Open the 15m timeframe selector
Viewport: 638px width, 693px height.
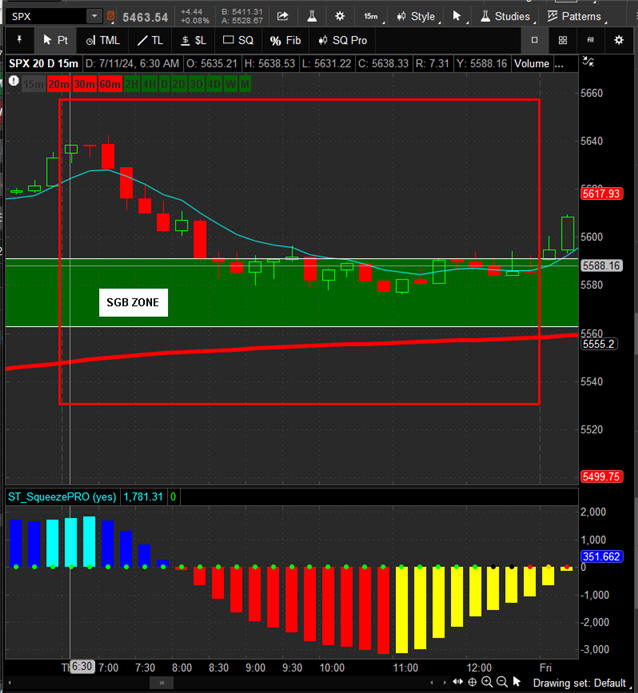pyautogui.click(x=372, y=16)
